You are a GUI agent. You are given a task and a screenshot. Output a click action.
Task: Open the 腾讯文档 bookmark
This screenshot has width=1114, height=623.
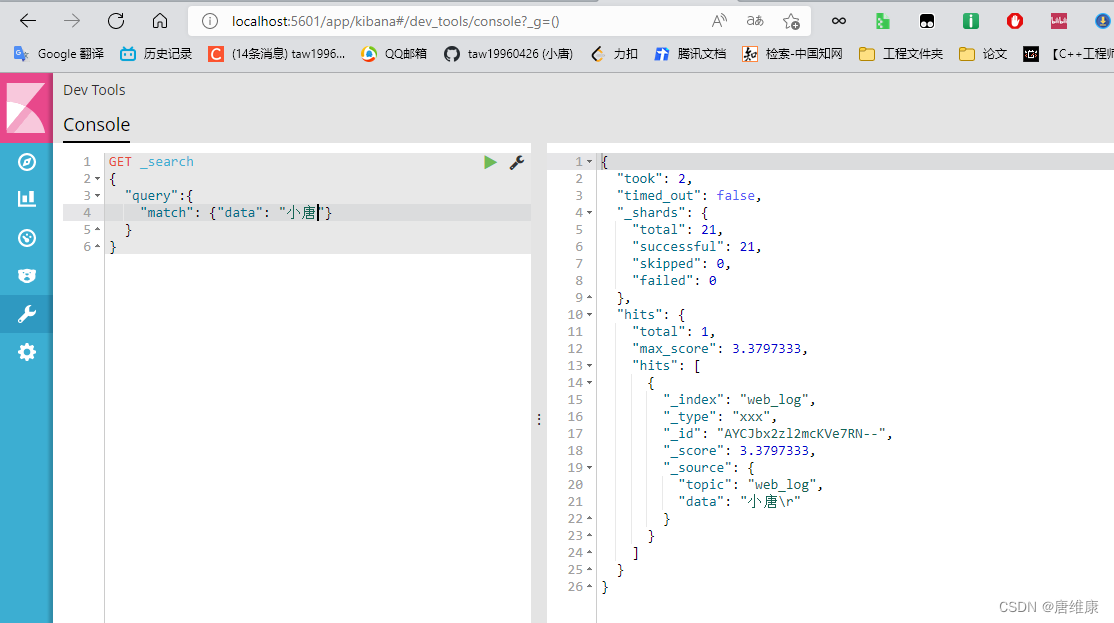[x=690, y=54]
